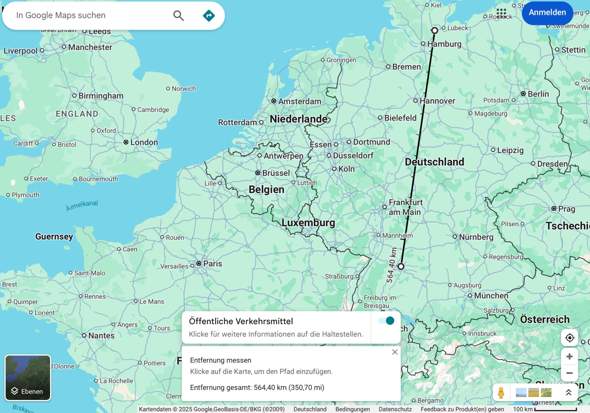Zoom in with the plus button
Viewport: 590px width, 413px height.
pyautogui.click(x=569, y=357)
